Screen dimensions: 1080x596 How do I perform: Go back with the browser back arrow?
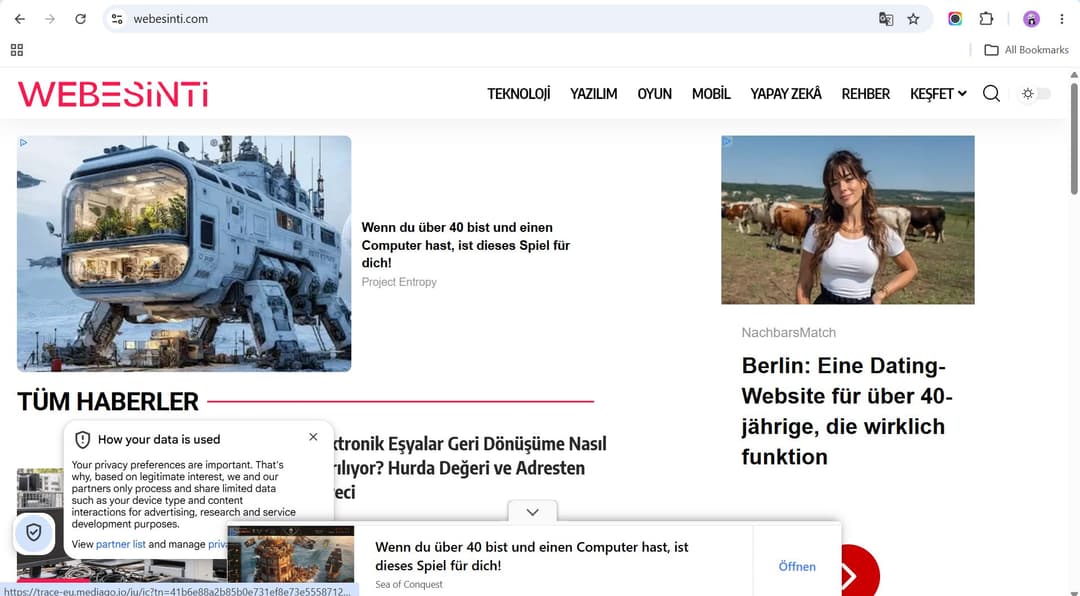[19, 19]
